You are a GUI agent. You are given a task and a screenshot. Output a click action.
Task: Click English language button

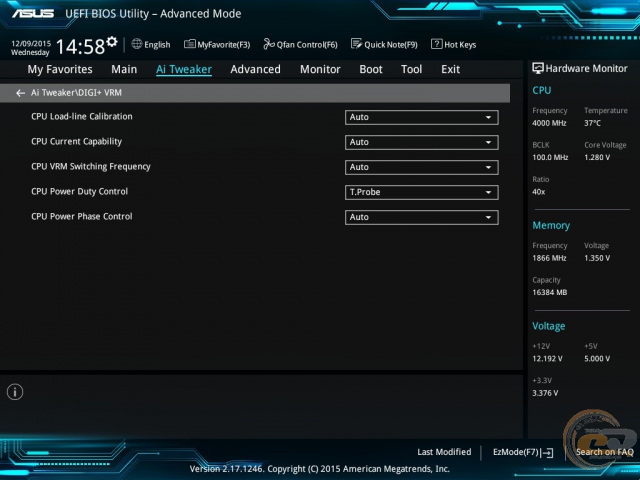click(x=151, y=44)
